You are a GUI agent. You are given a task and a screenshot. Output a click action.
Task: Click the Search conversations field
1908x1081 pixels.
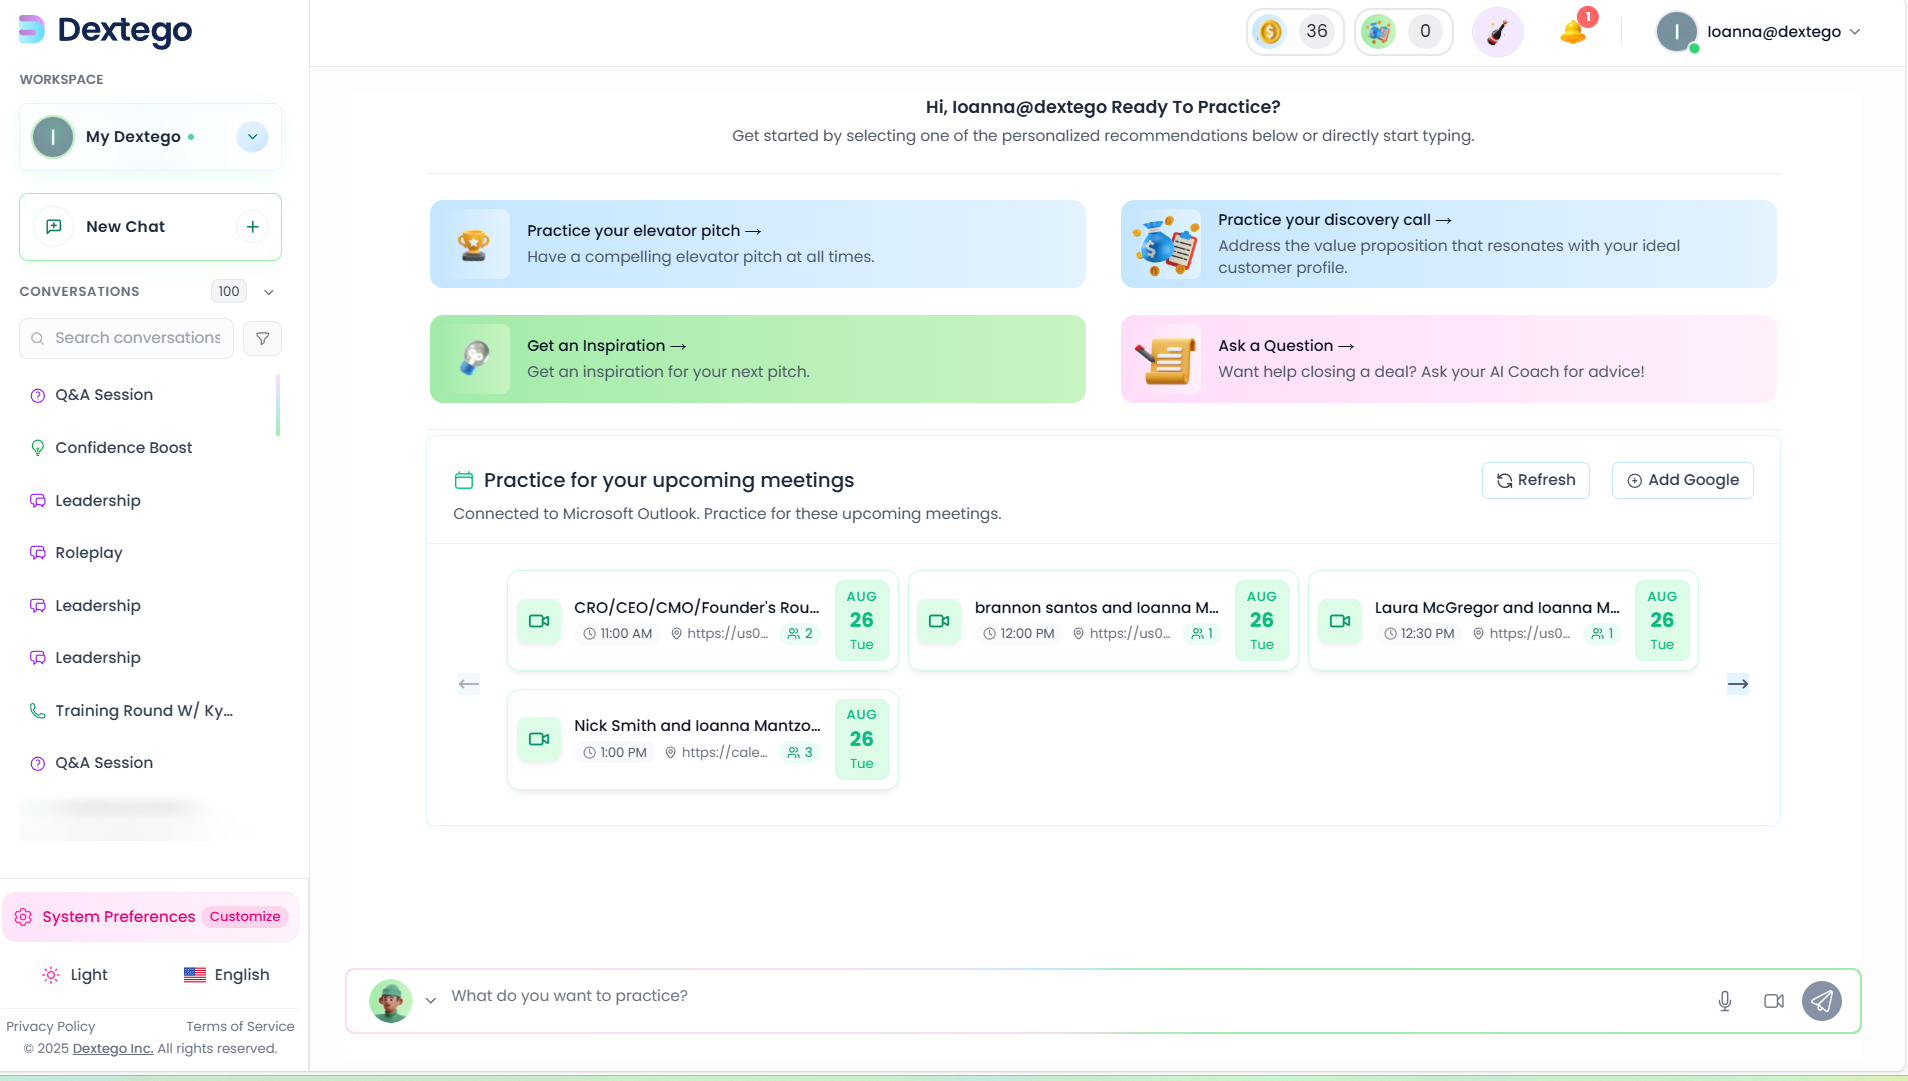(137, 338)
